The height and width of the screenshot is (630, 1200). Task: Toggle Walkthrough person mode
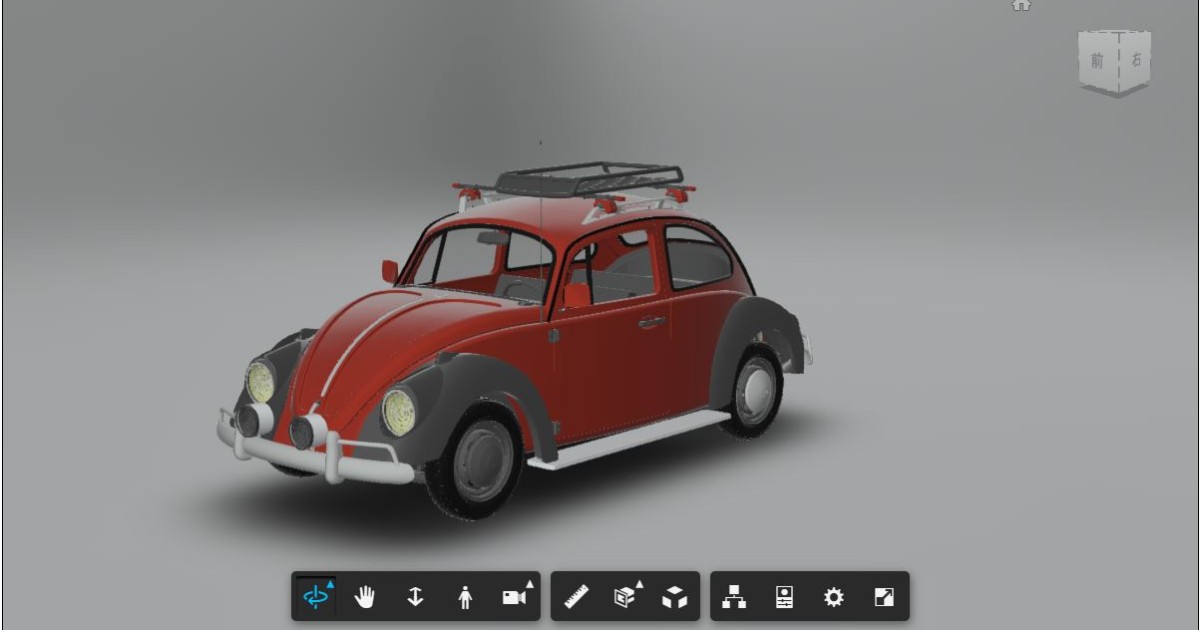pos(465,597)
